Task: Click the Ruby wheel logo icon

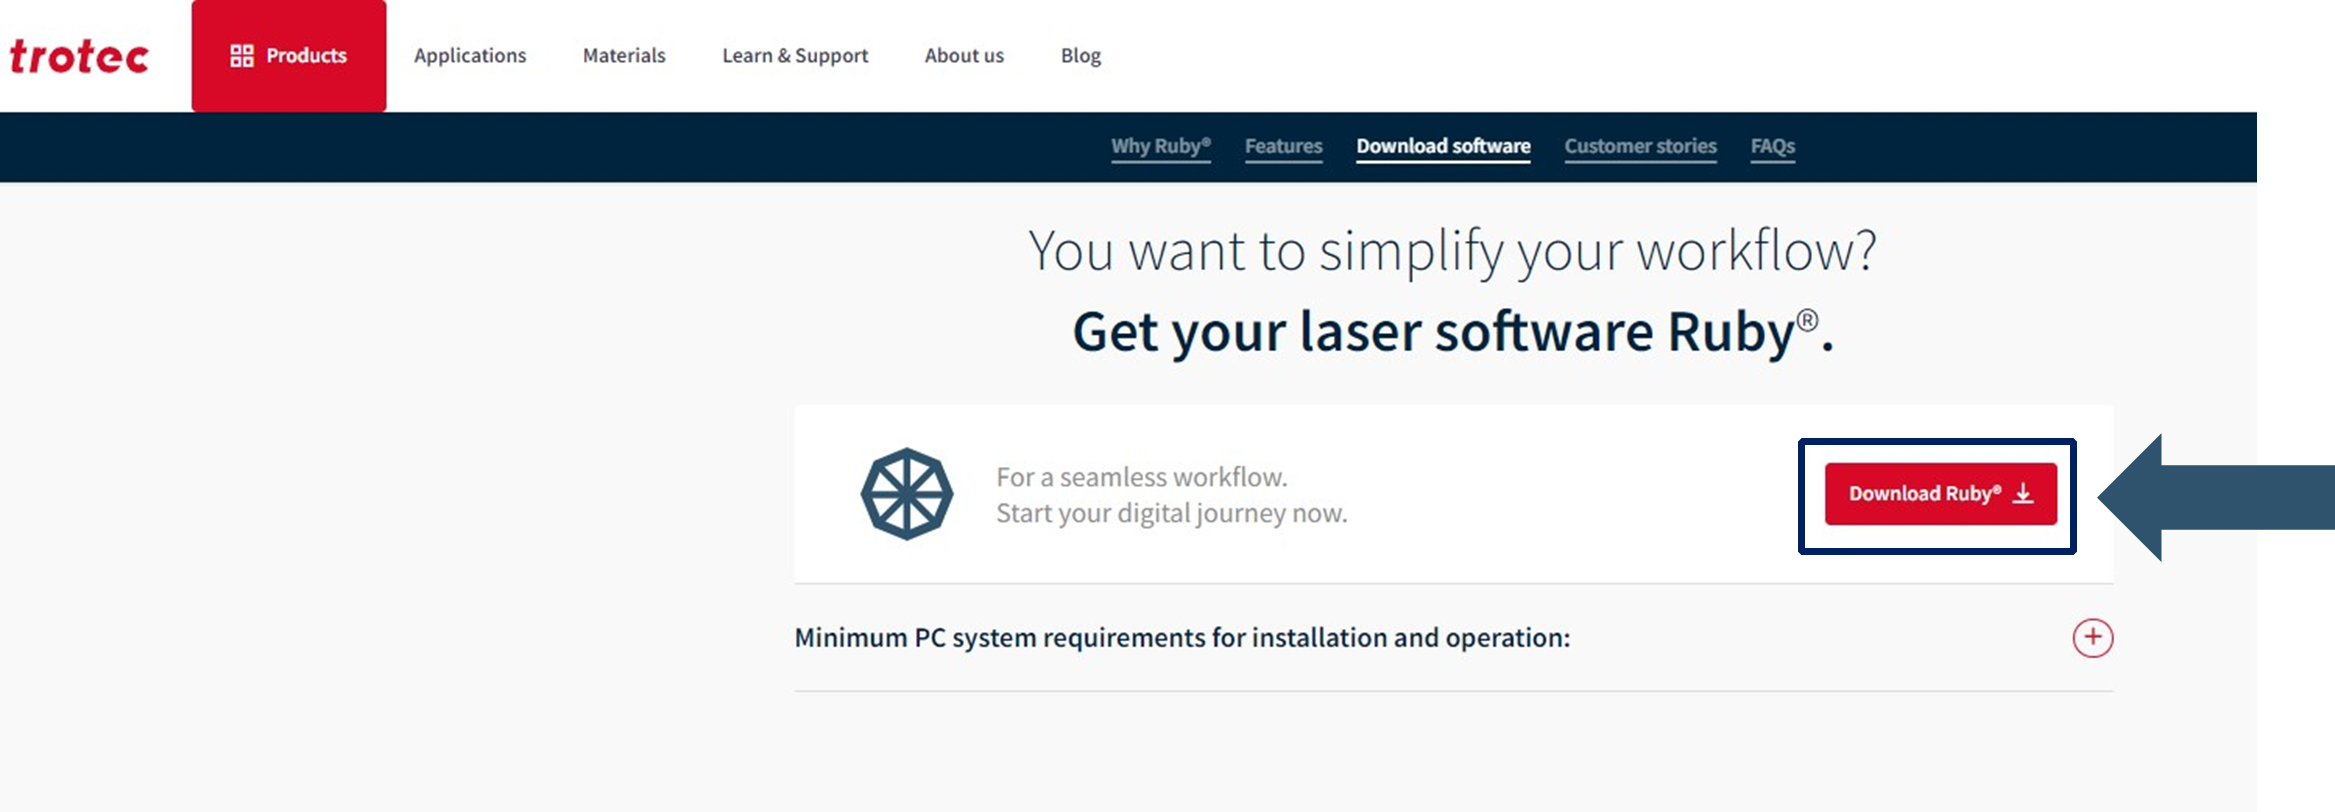Action: coord(907,494)
